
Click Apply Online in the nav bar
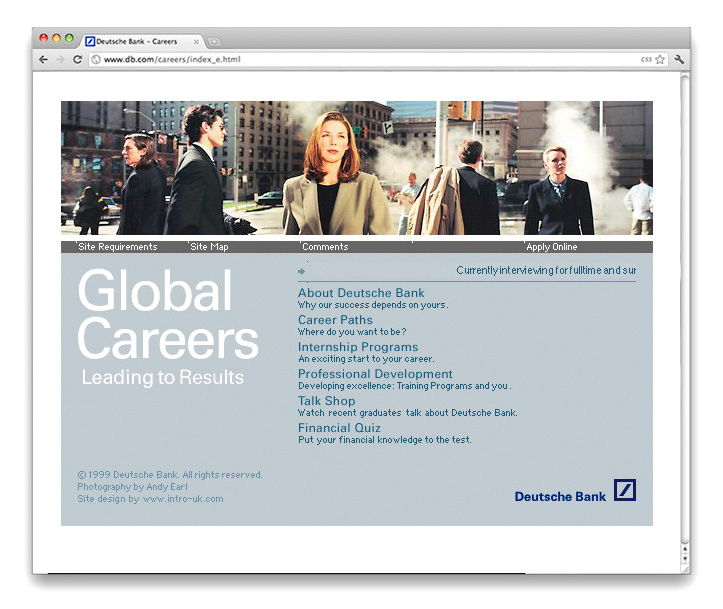coord(551,247)
